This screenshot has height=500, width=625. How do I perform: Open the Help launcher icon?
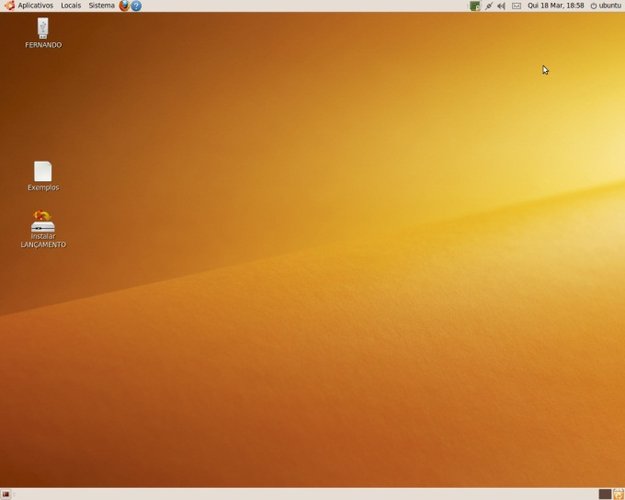pos(136,6)
